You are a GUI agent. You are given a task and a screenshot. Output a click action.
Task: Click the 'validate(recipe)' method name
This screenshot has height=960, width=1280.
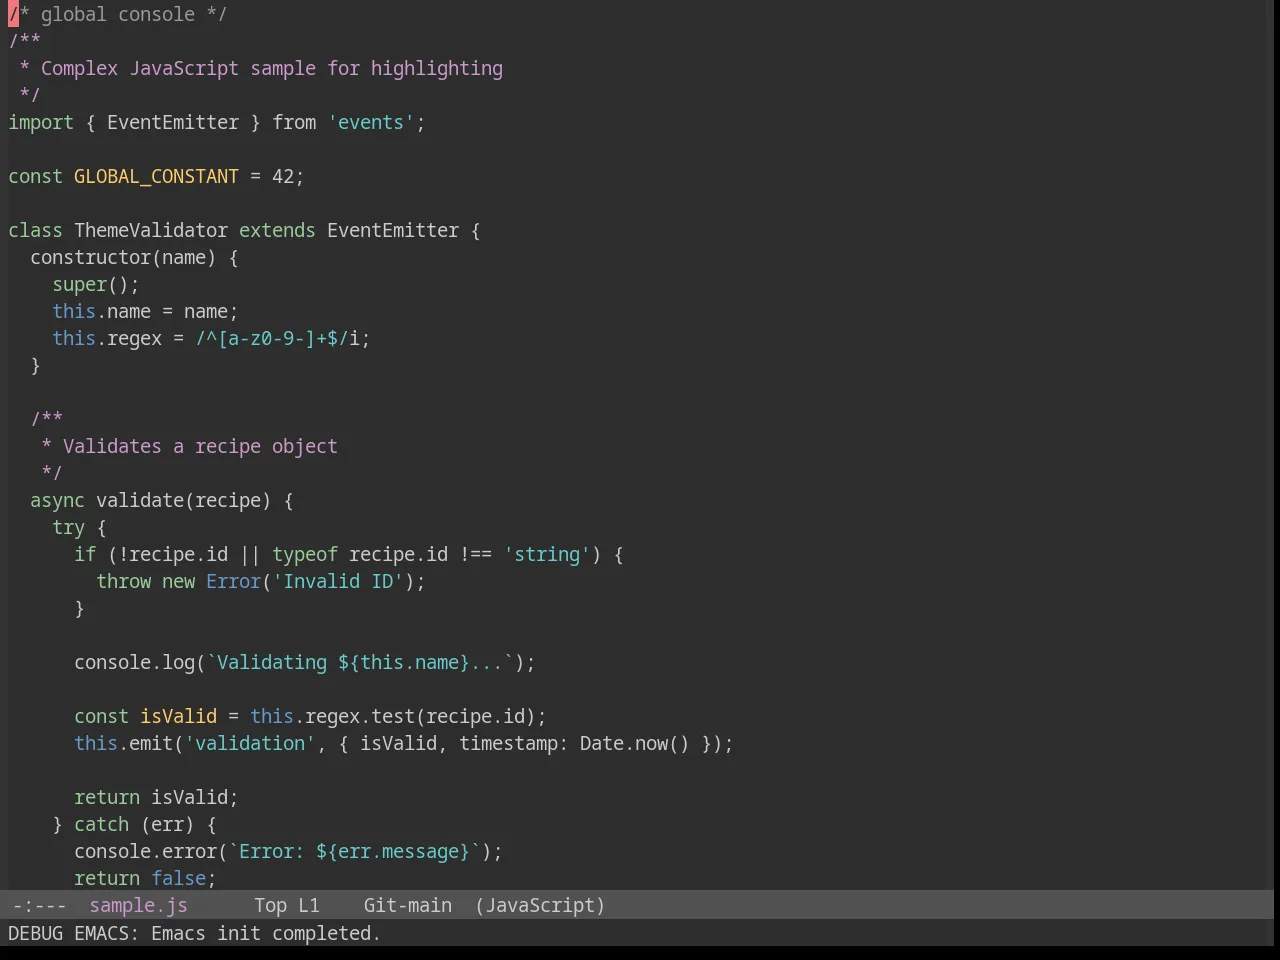[183, 500]
